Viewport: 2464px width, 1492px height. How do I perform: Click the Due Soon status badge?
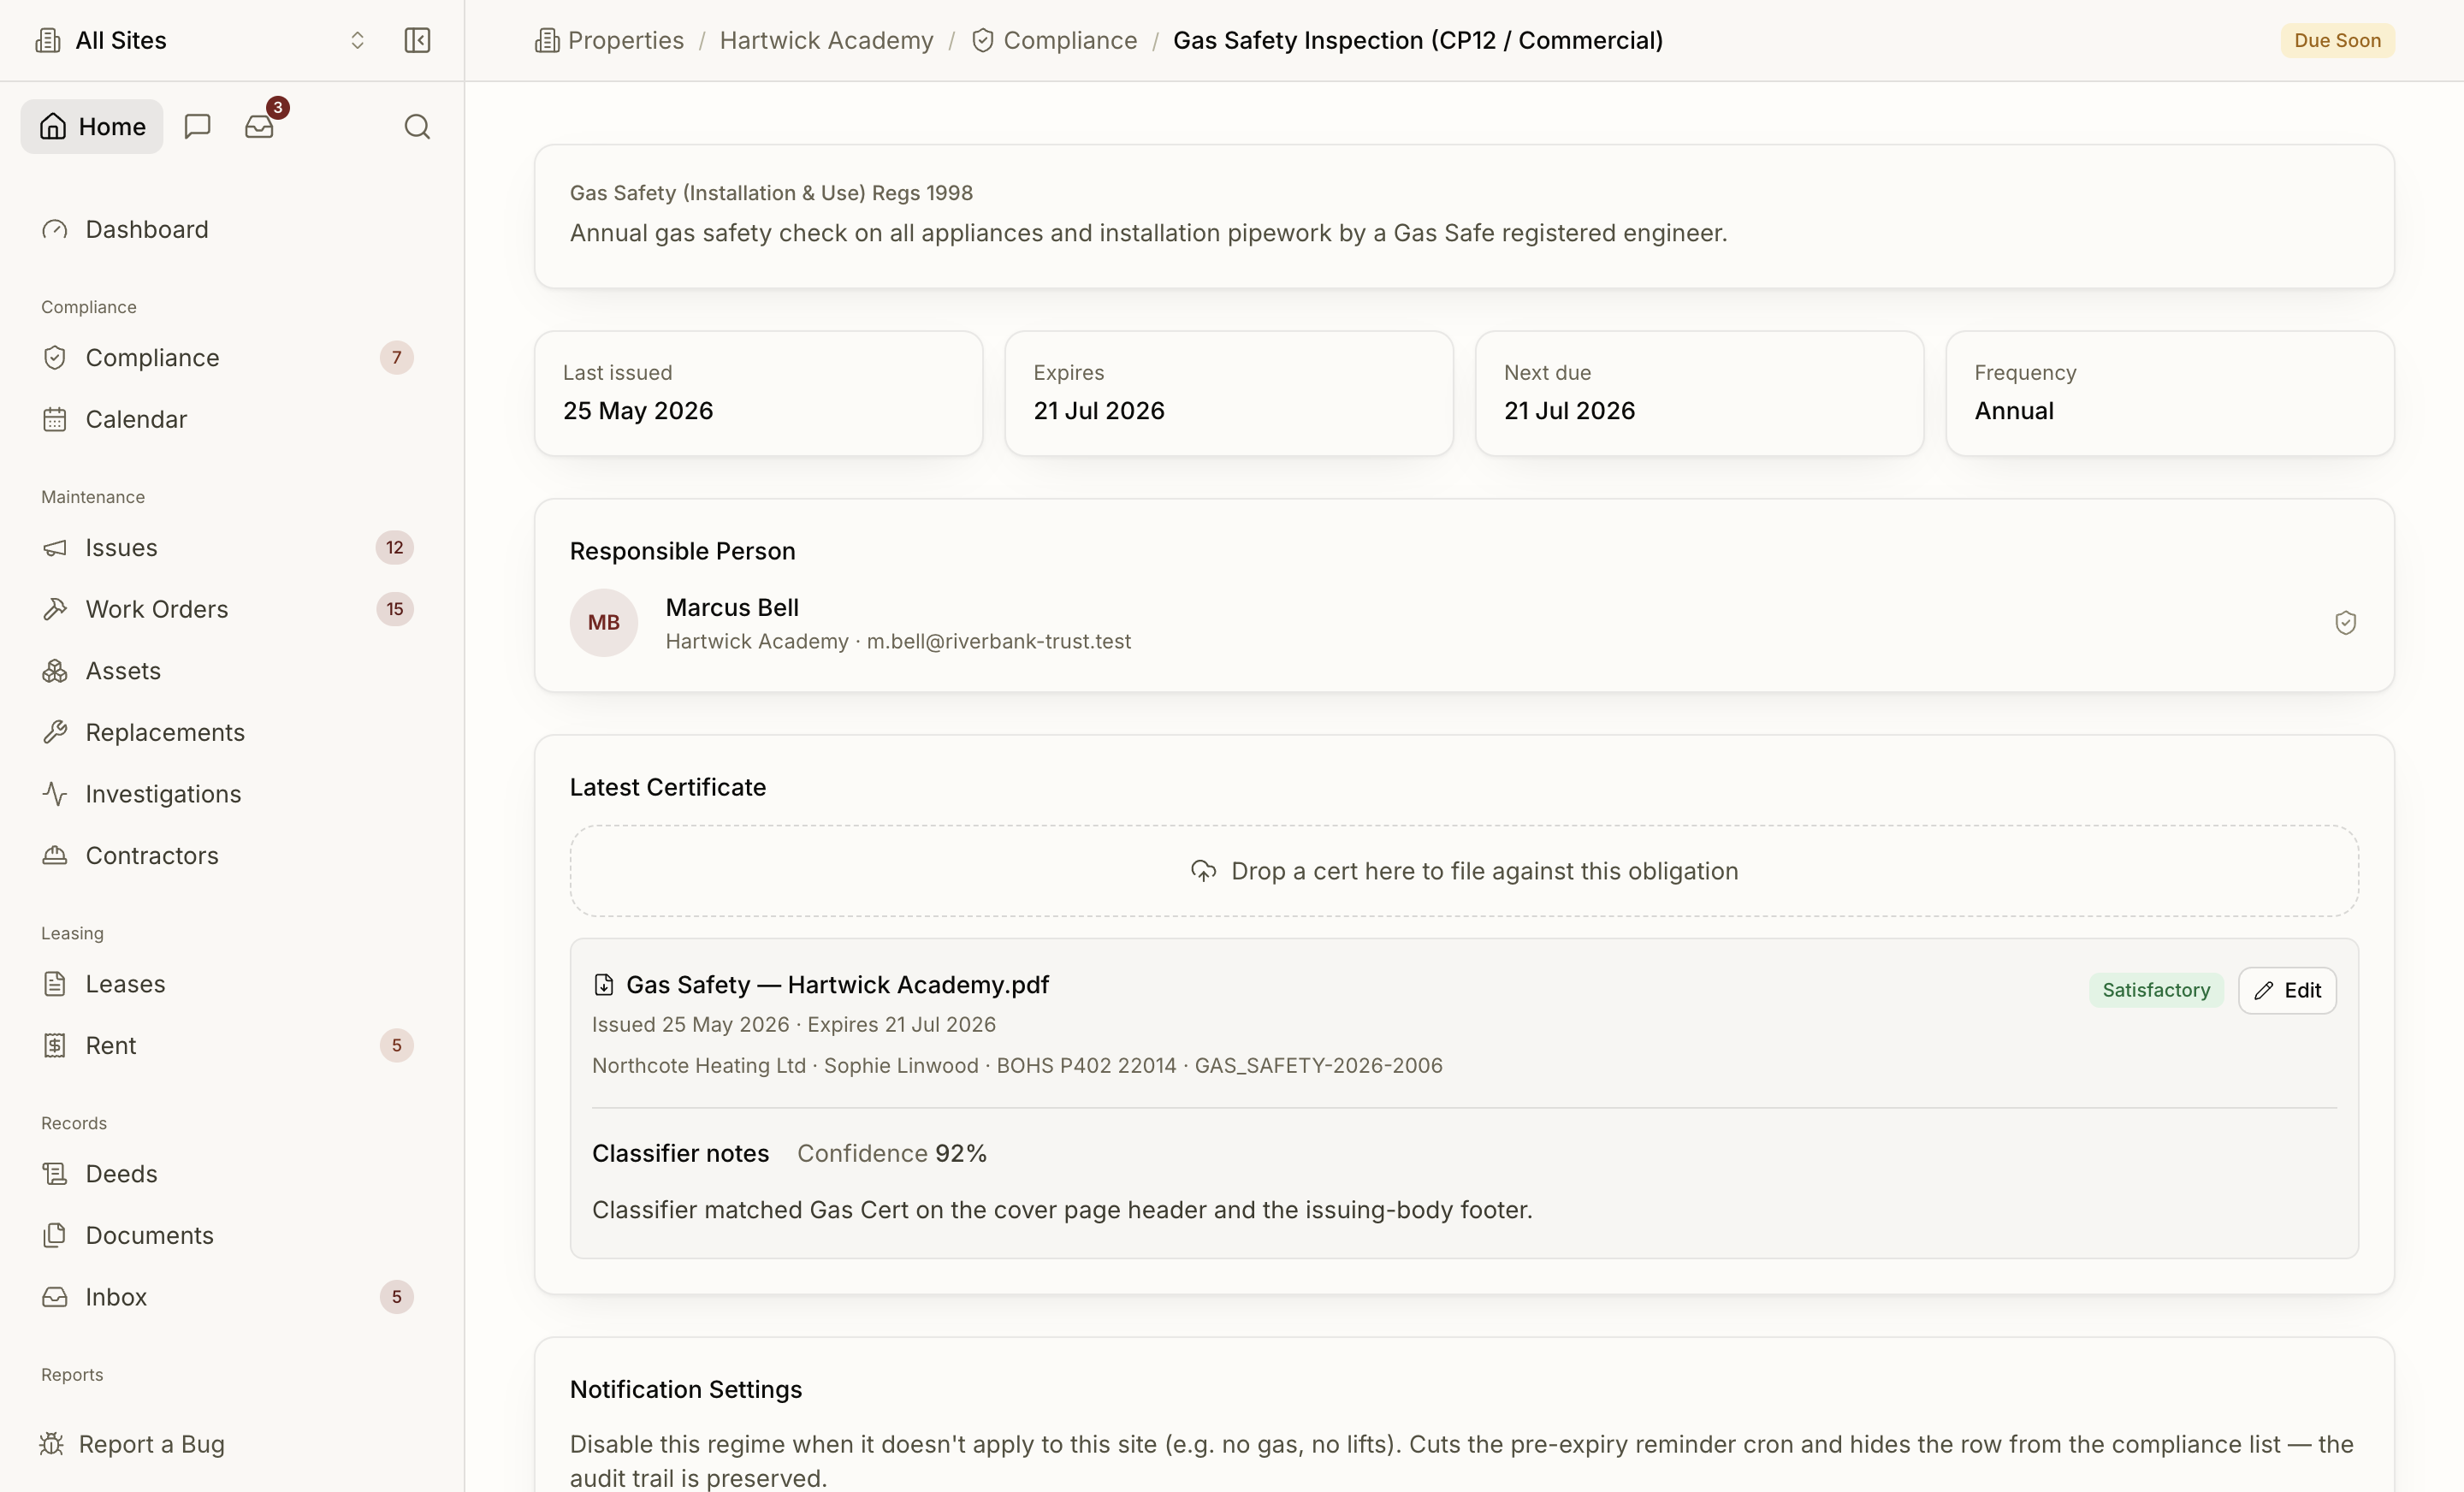point(2337,40)
